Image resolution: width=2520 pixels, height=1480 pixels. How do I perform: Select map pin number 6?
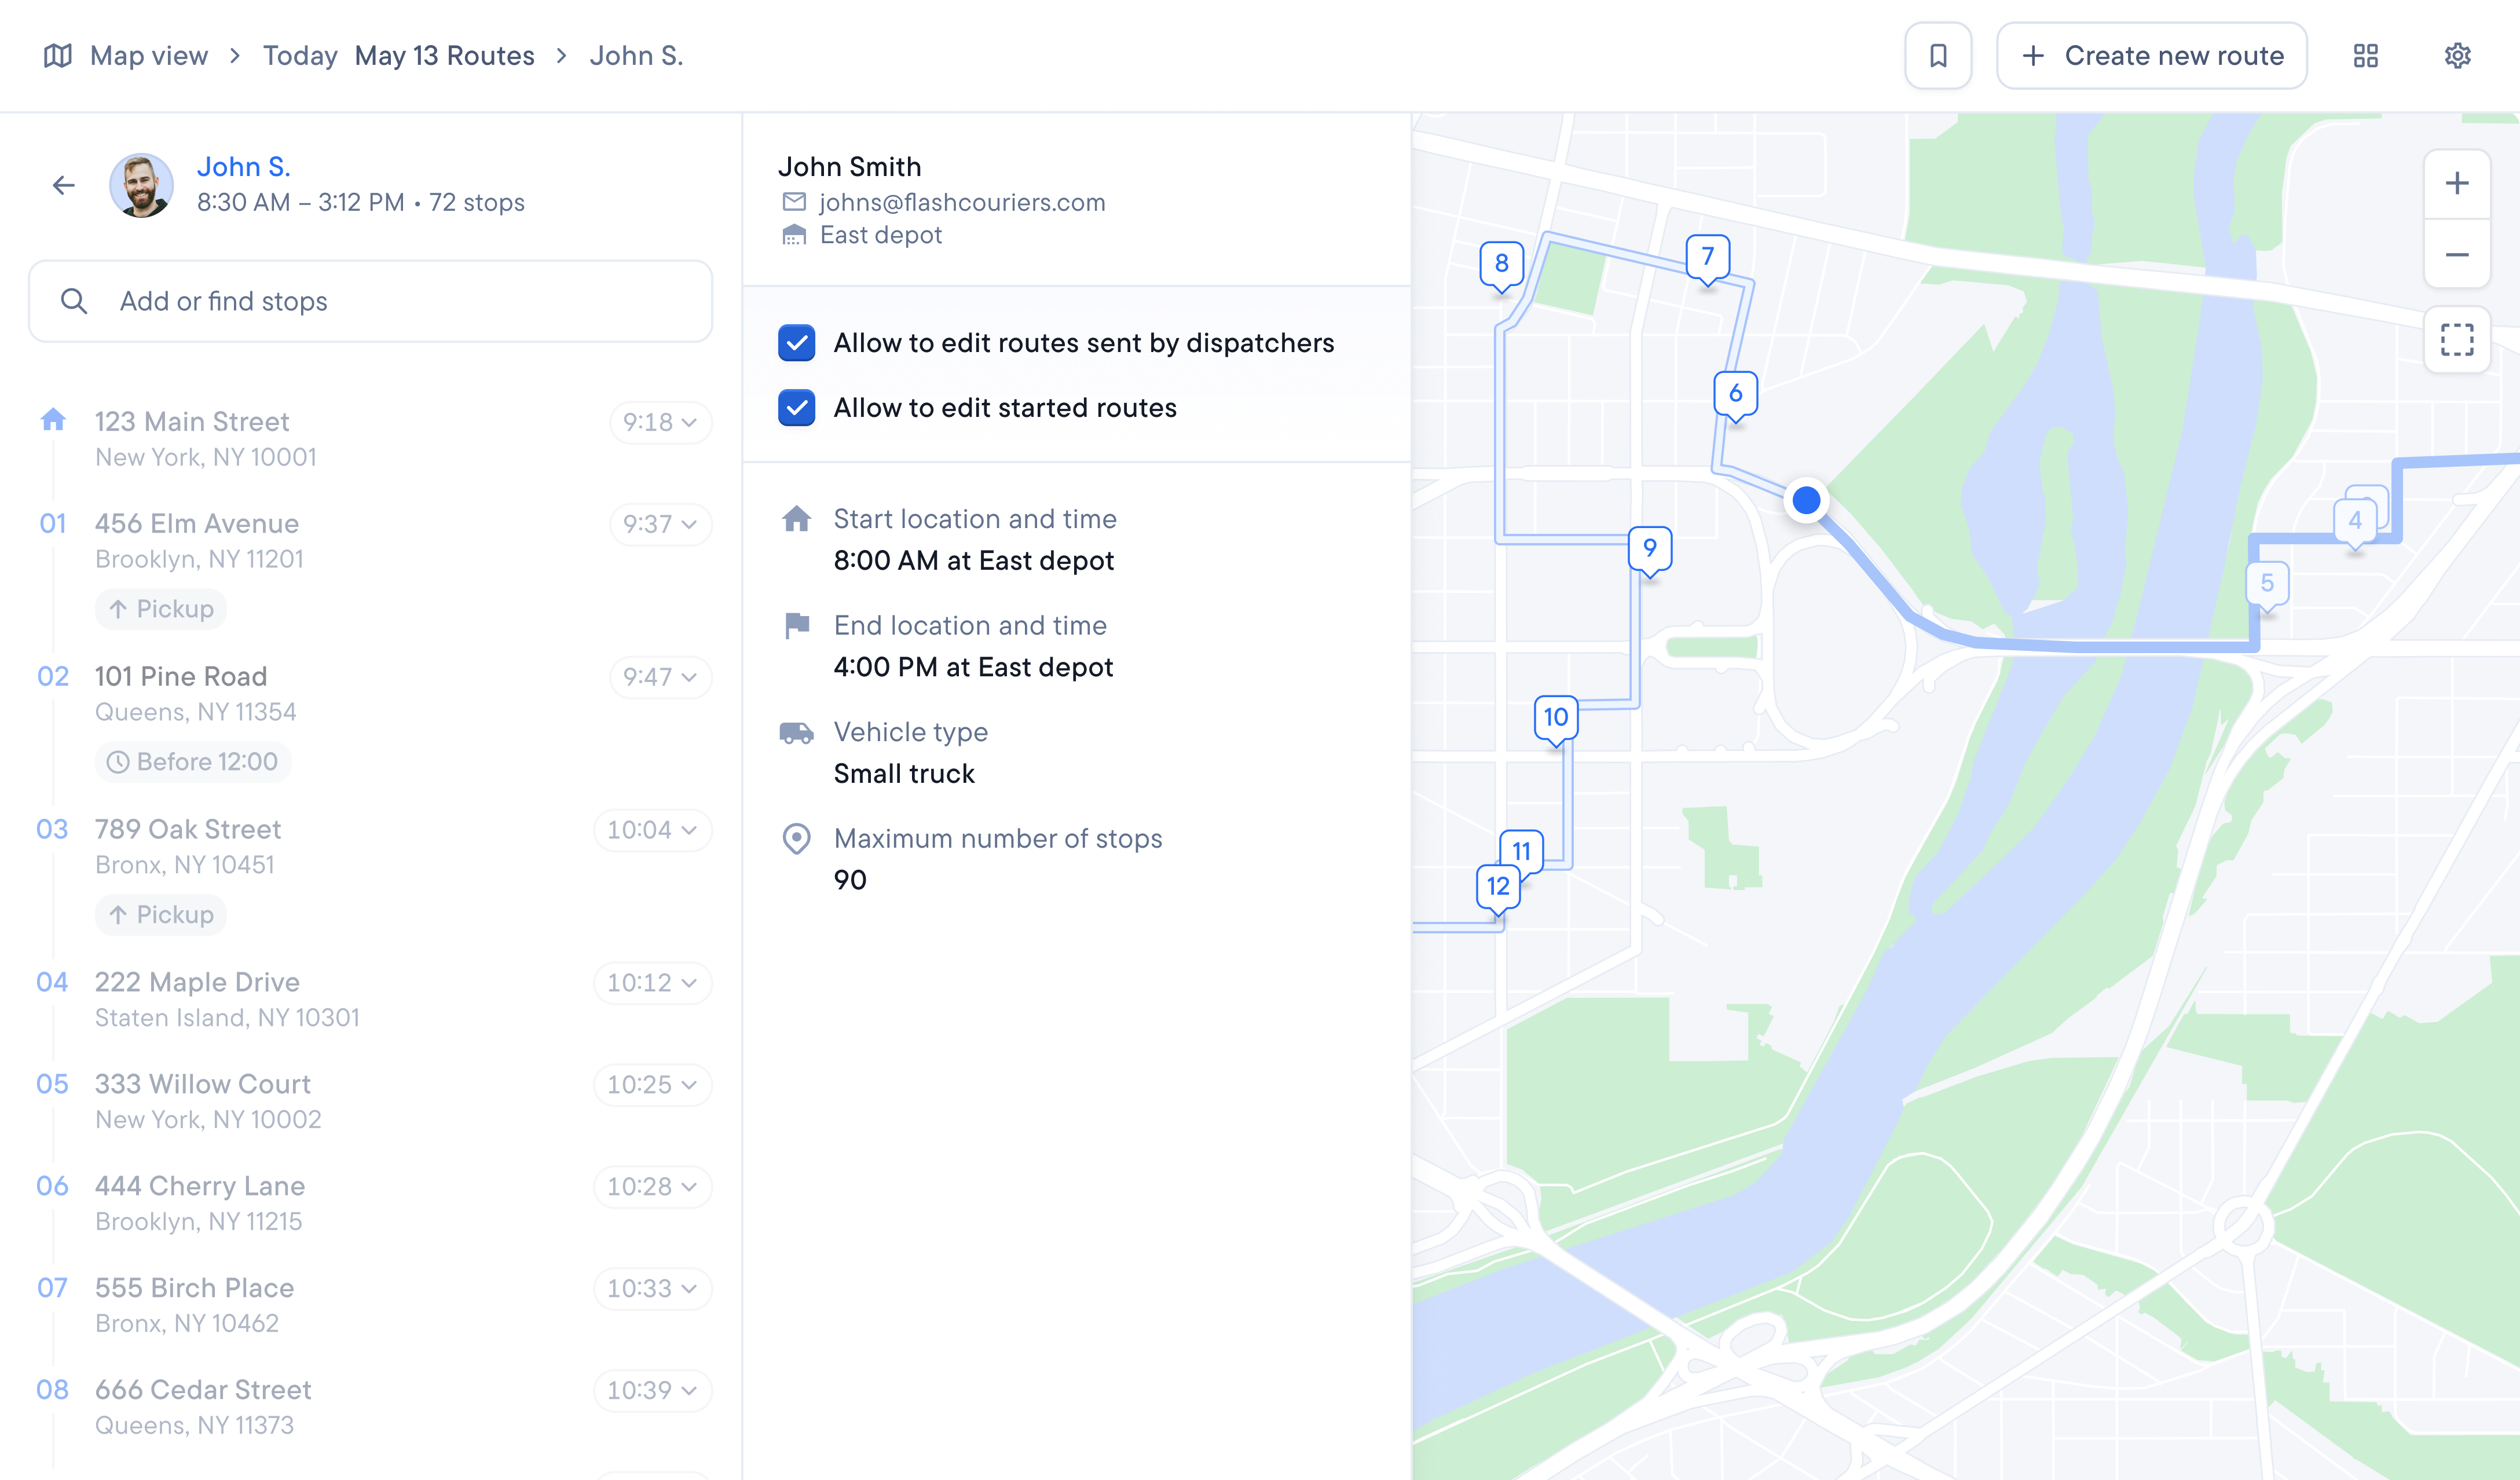click(x=1735, y=395)
